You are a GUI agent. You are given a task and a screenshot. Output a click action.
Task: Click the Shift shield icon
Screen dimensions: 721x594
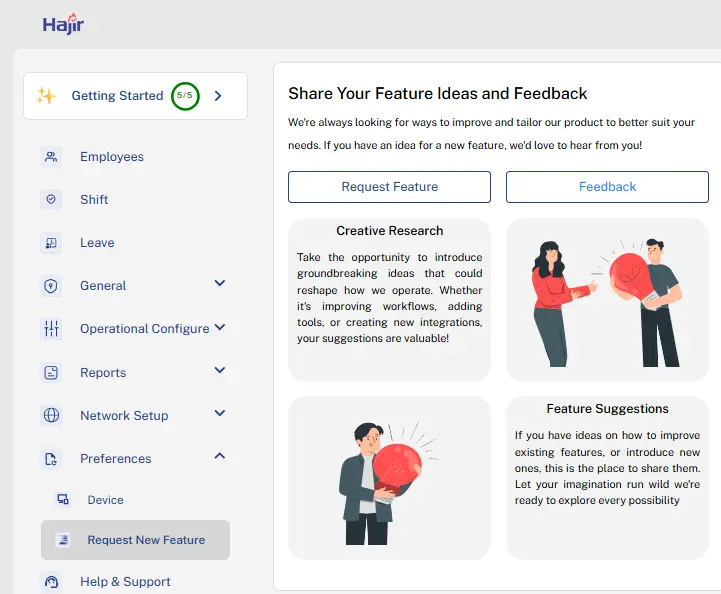click(x=51, y=200)
